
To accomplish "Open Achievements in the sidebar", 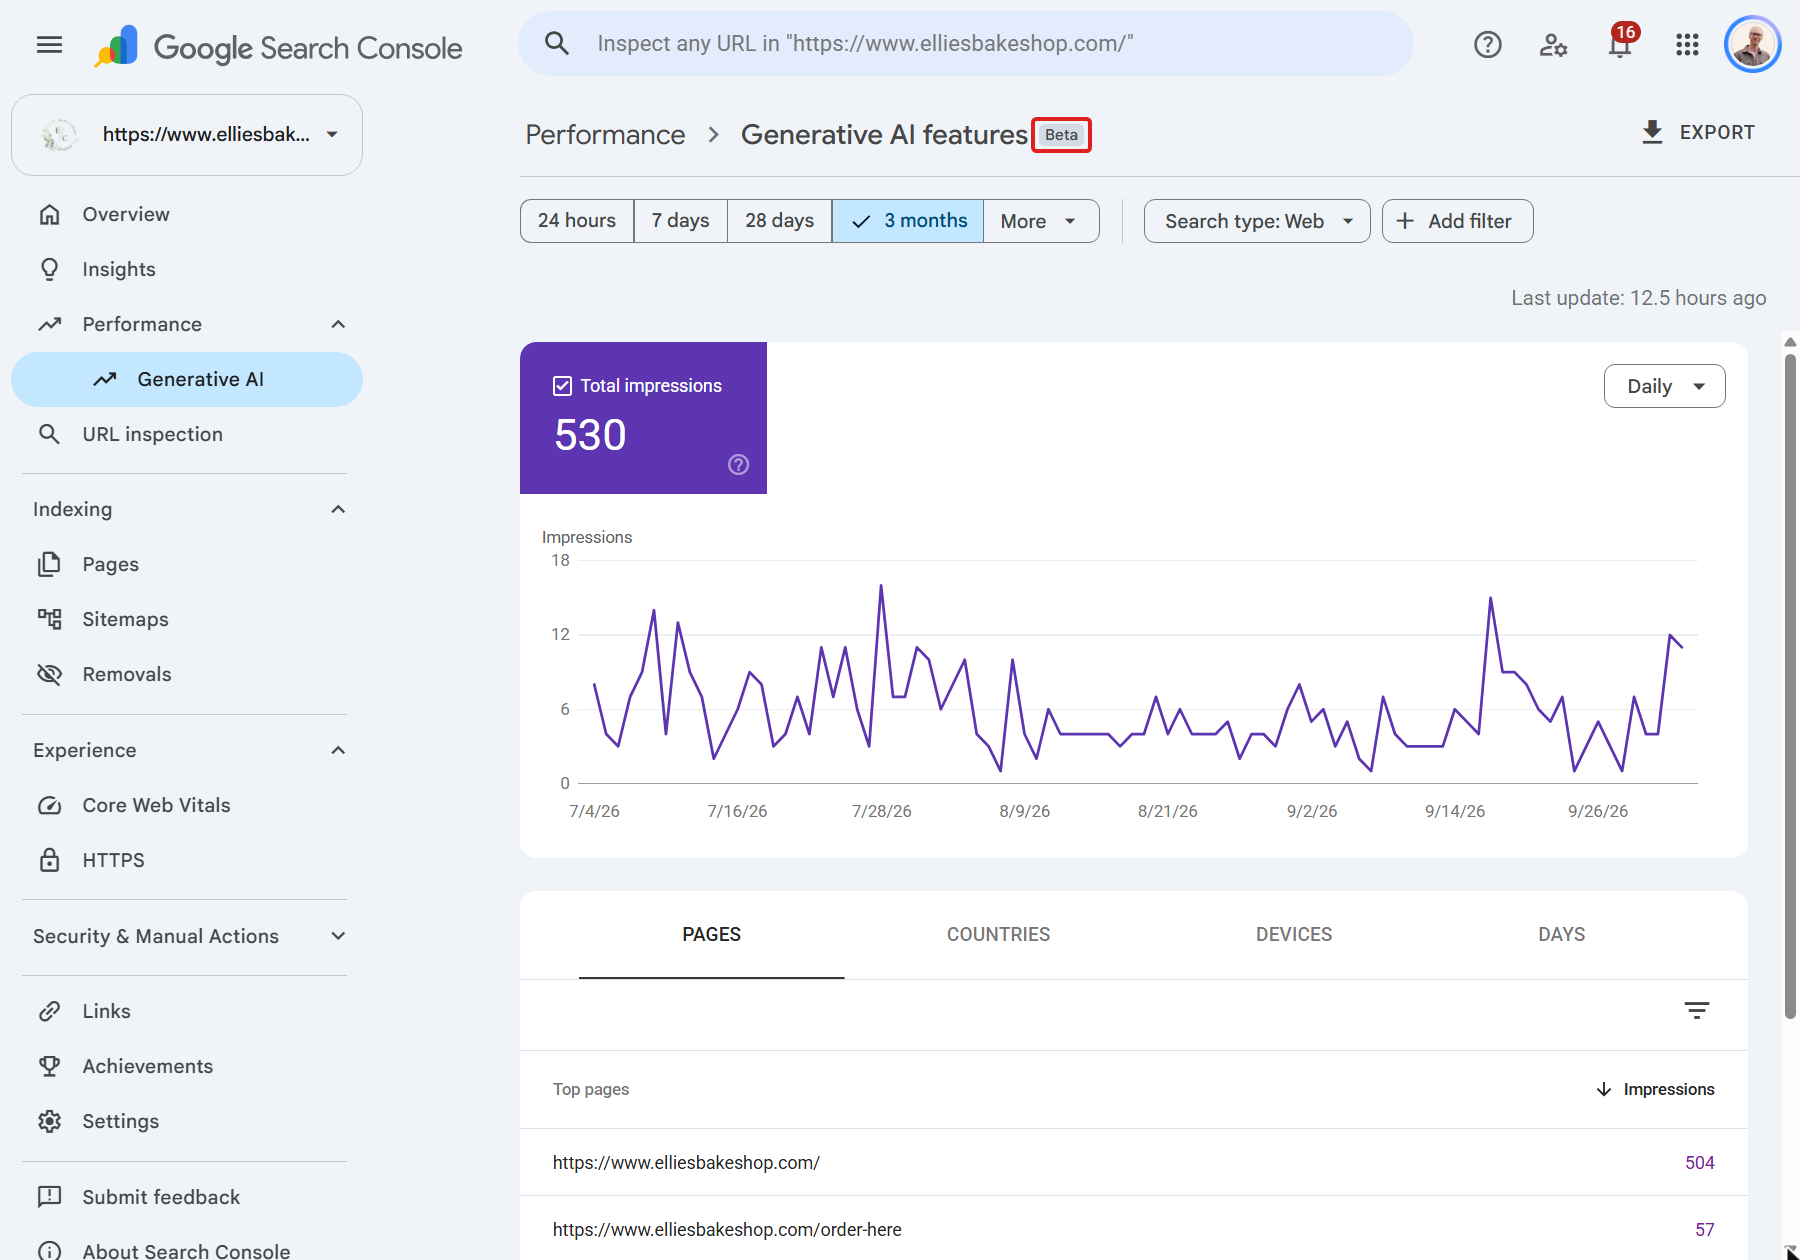I will [x=187, y=1066].
